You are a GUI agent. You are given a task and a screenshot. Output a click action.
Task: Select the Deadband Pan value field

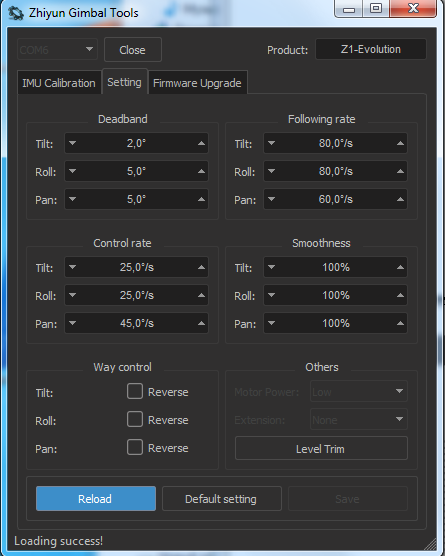(x=137, y=199)
